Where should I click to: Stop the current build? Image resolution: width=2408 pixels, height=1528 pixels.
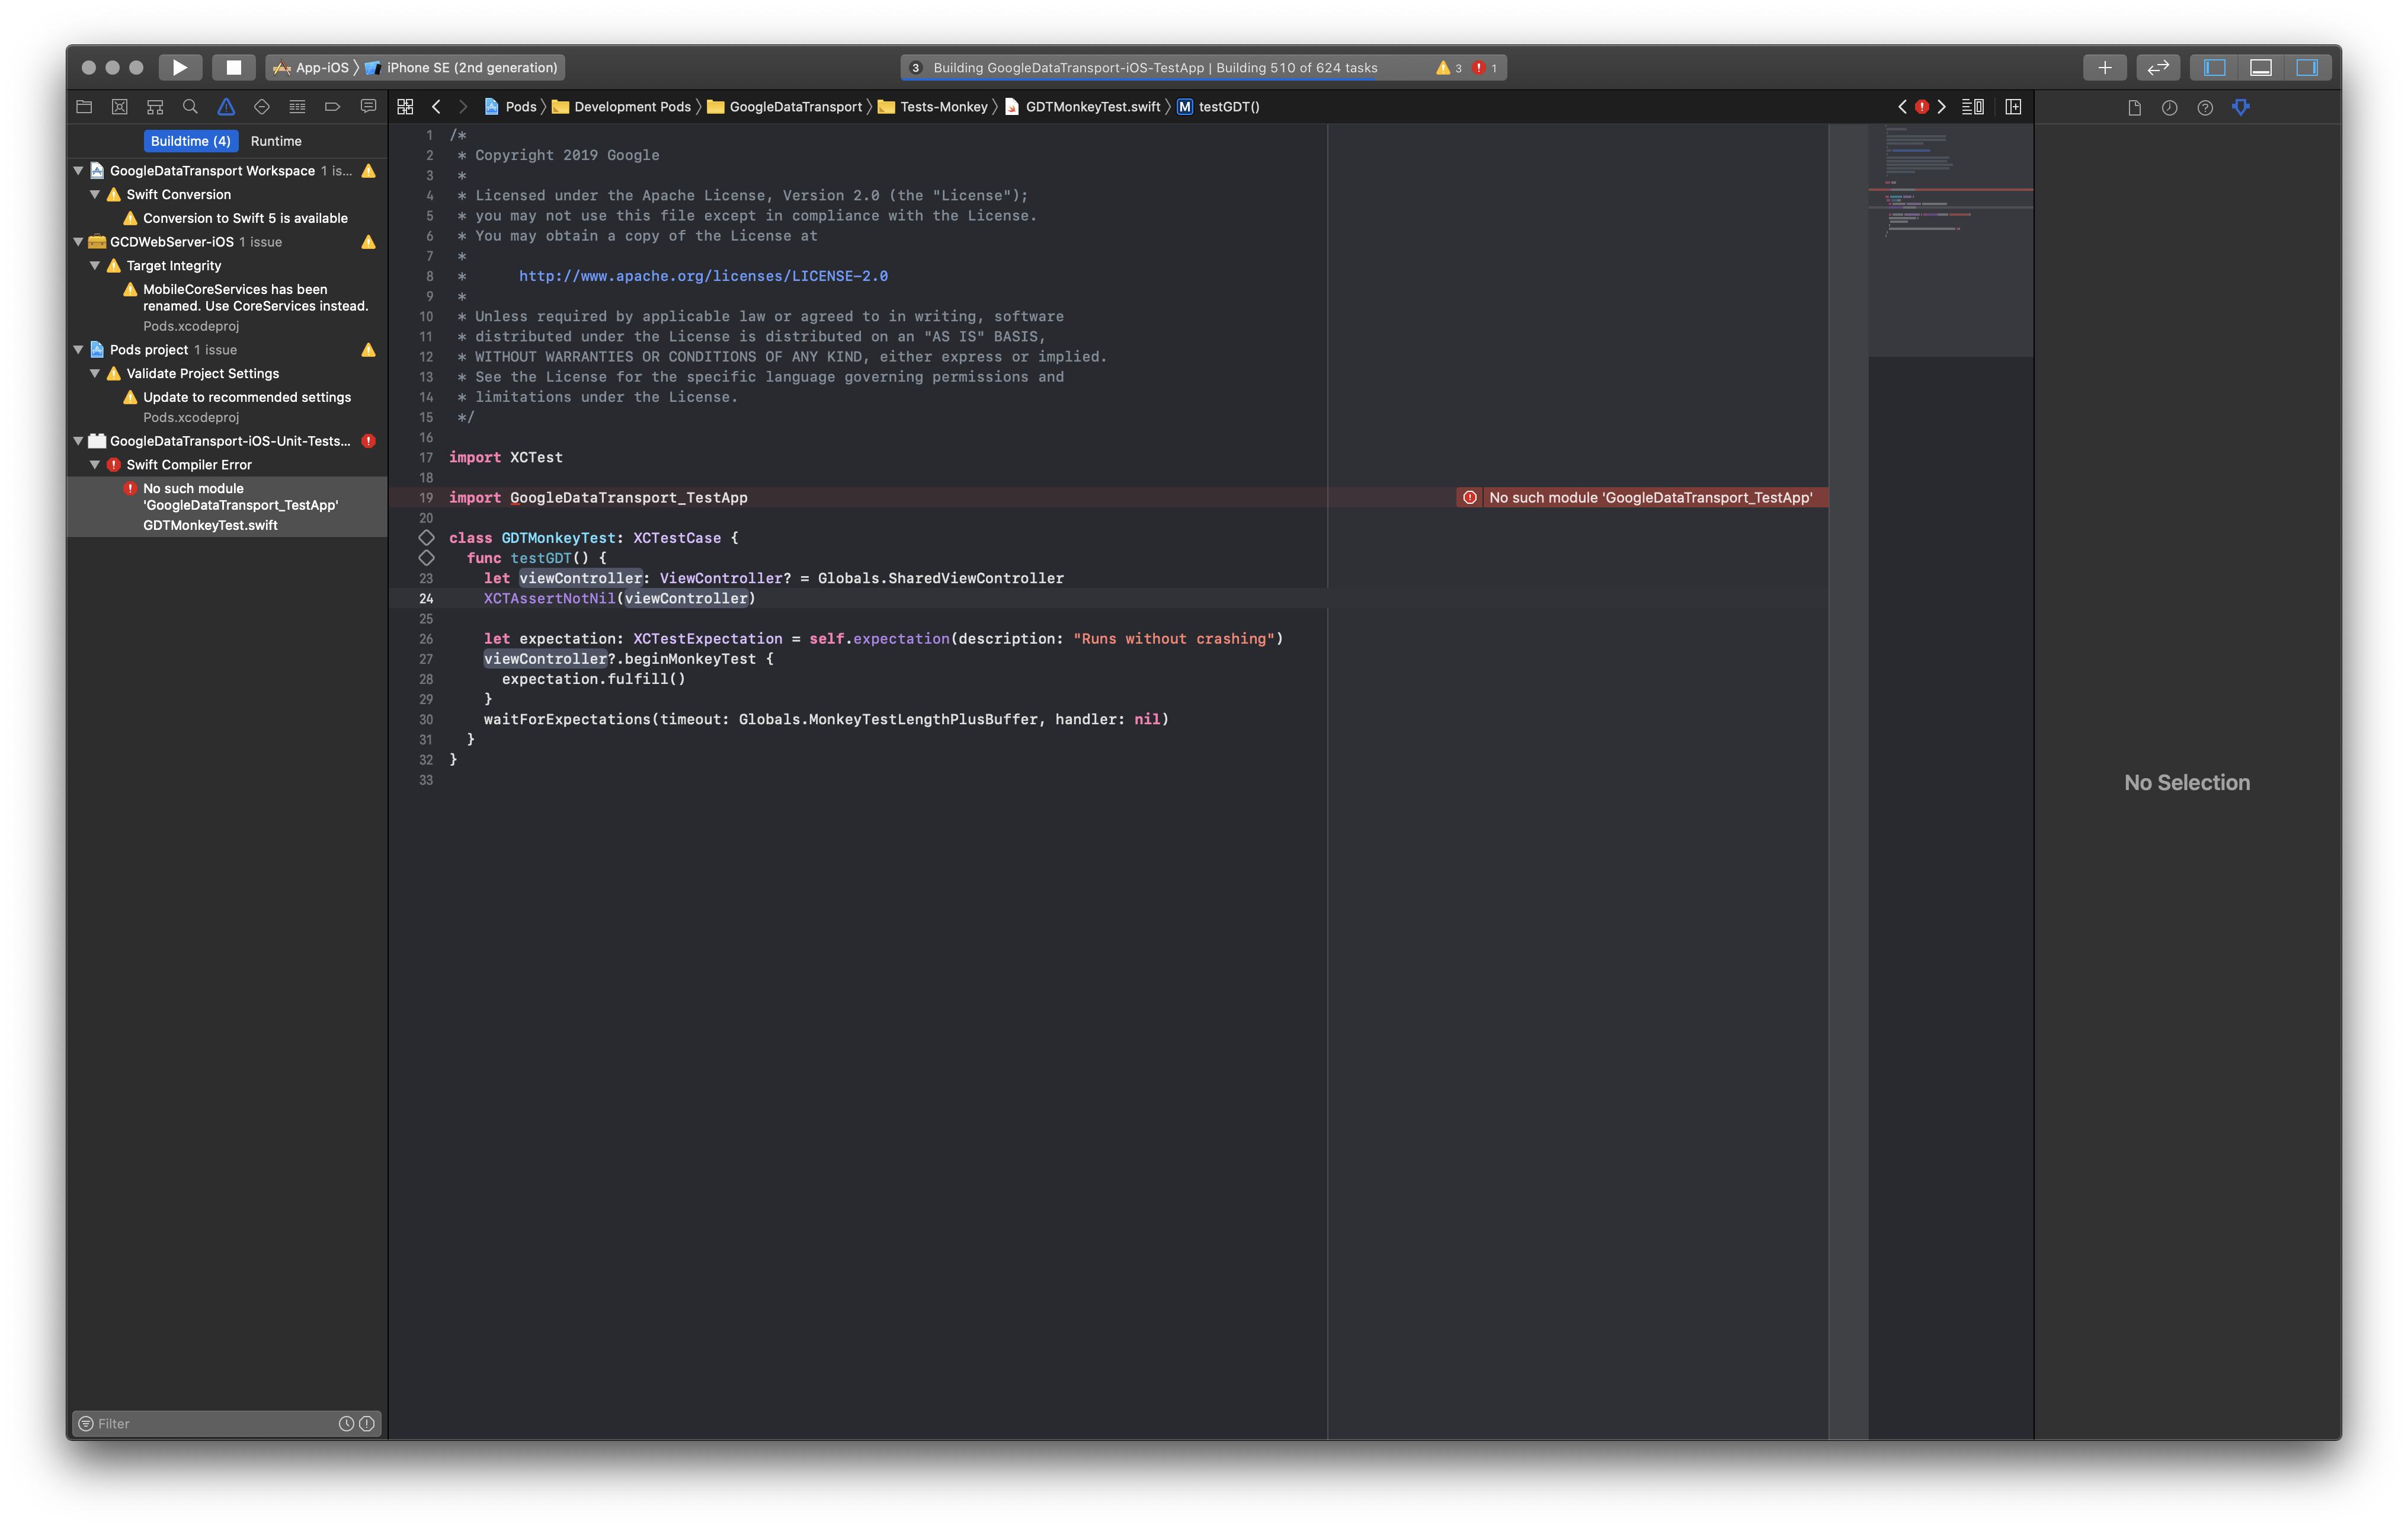pyautogui.click(x=233, y=67)
